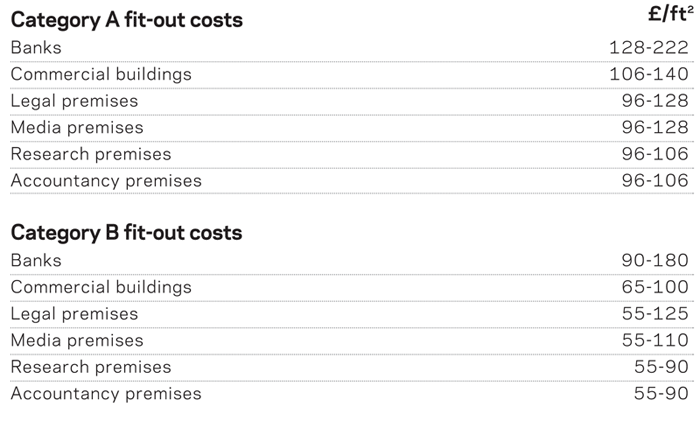Click the Category B fit-out costs heading

126,233
